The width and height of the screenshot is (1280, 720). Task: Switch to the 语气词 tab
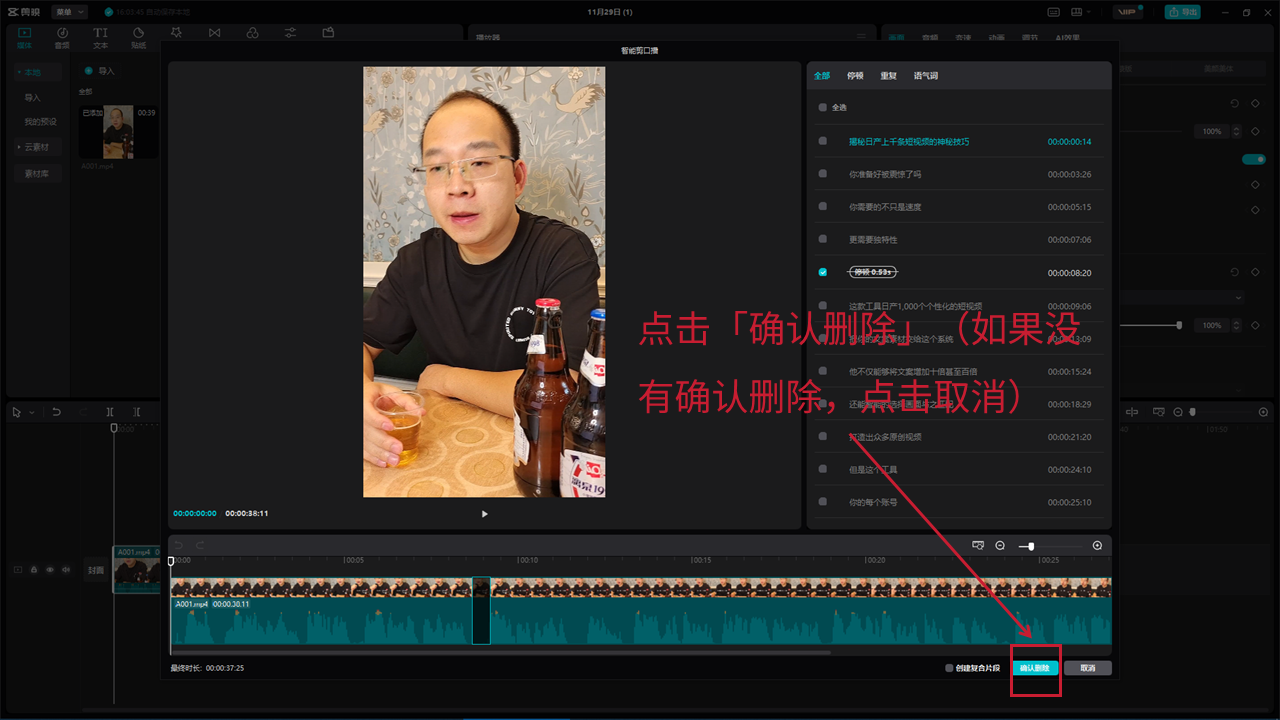(926, 76)
